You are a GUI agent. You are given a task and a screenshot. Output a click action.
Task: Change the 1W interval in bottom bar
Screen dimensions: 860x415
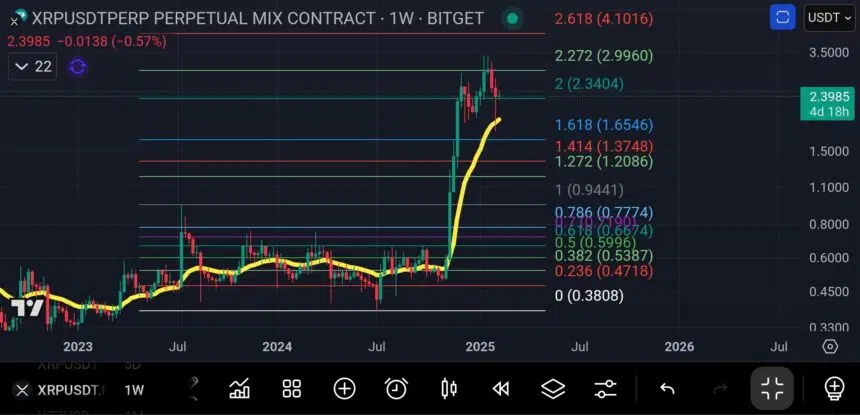[x=134, y=390]
